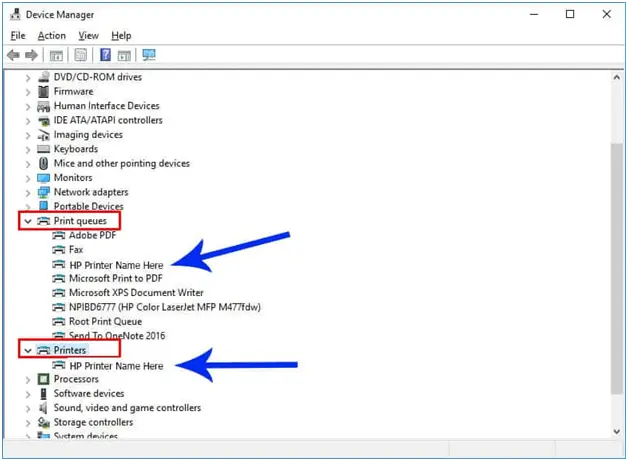The width and height of the screenshot is (628, 461).
Task: Click the Network adapters icon
Action: point(43,192)
